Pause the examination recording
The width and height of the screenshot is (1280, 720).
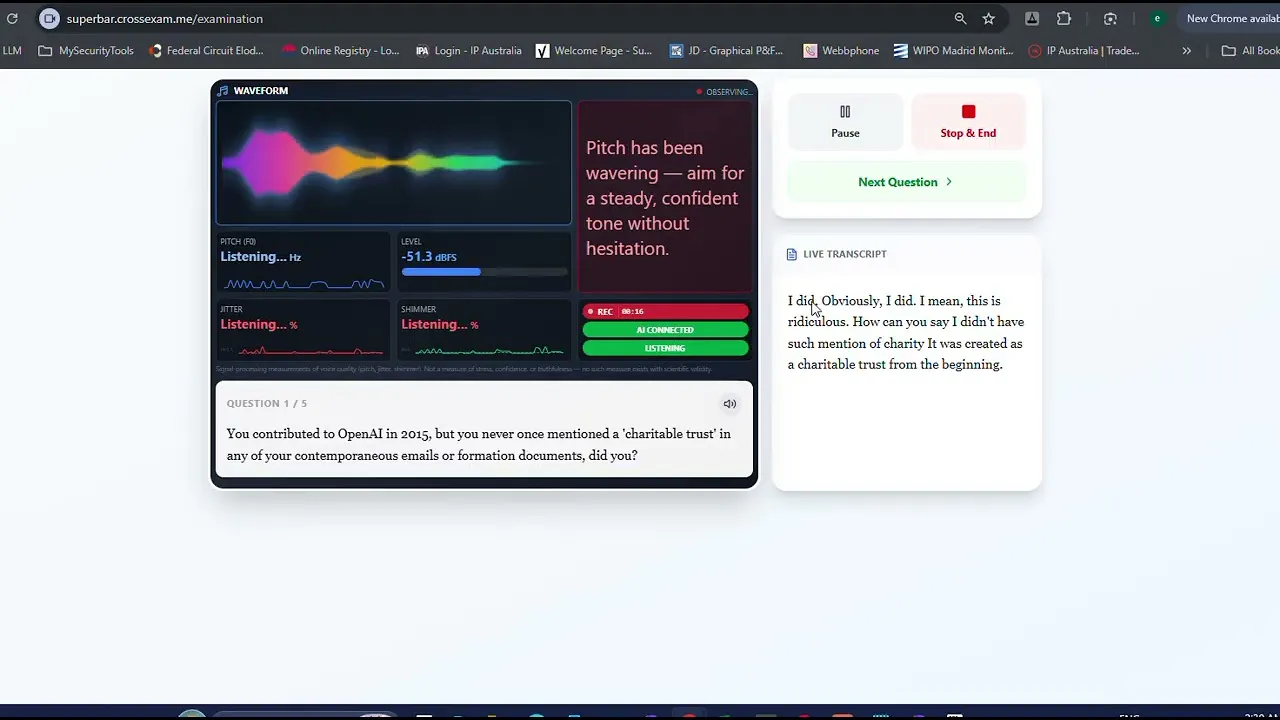(845, 122)
